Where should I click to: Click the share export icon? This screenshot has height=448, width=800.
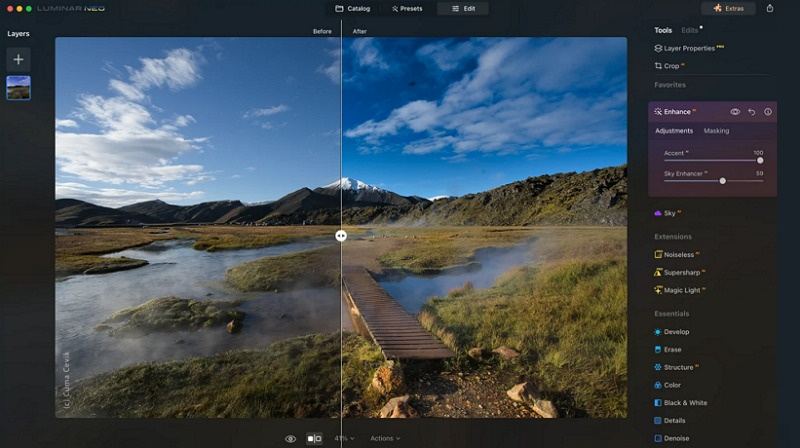coord(769,8)
